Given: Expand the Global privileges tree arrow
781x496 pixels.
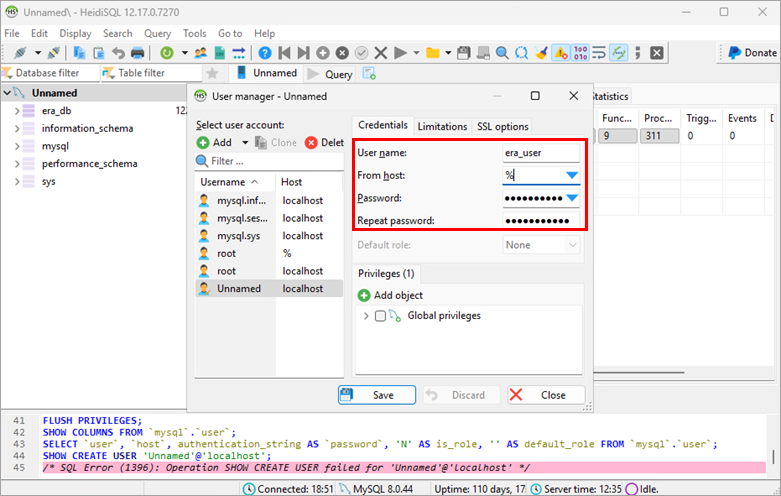Looking at the screenshot, I should [366, 316].
